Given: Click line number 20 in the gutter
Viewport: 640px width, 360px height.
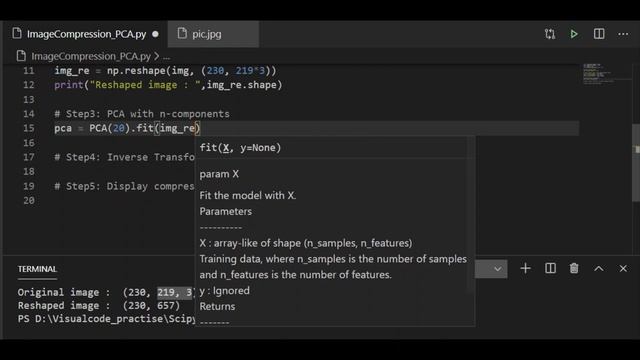Looking at the screenshot, I should pos(29,200).
